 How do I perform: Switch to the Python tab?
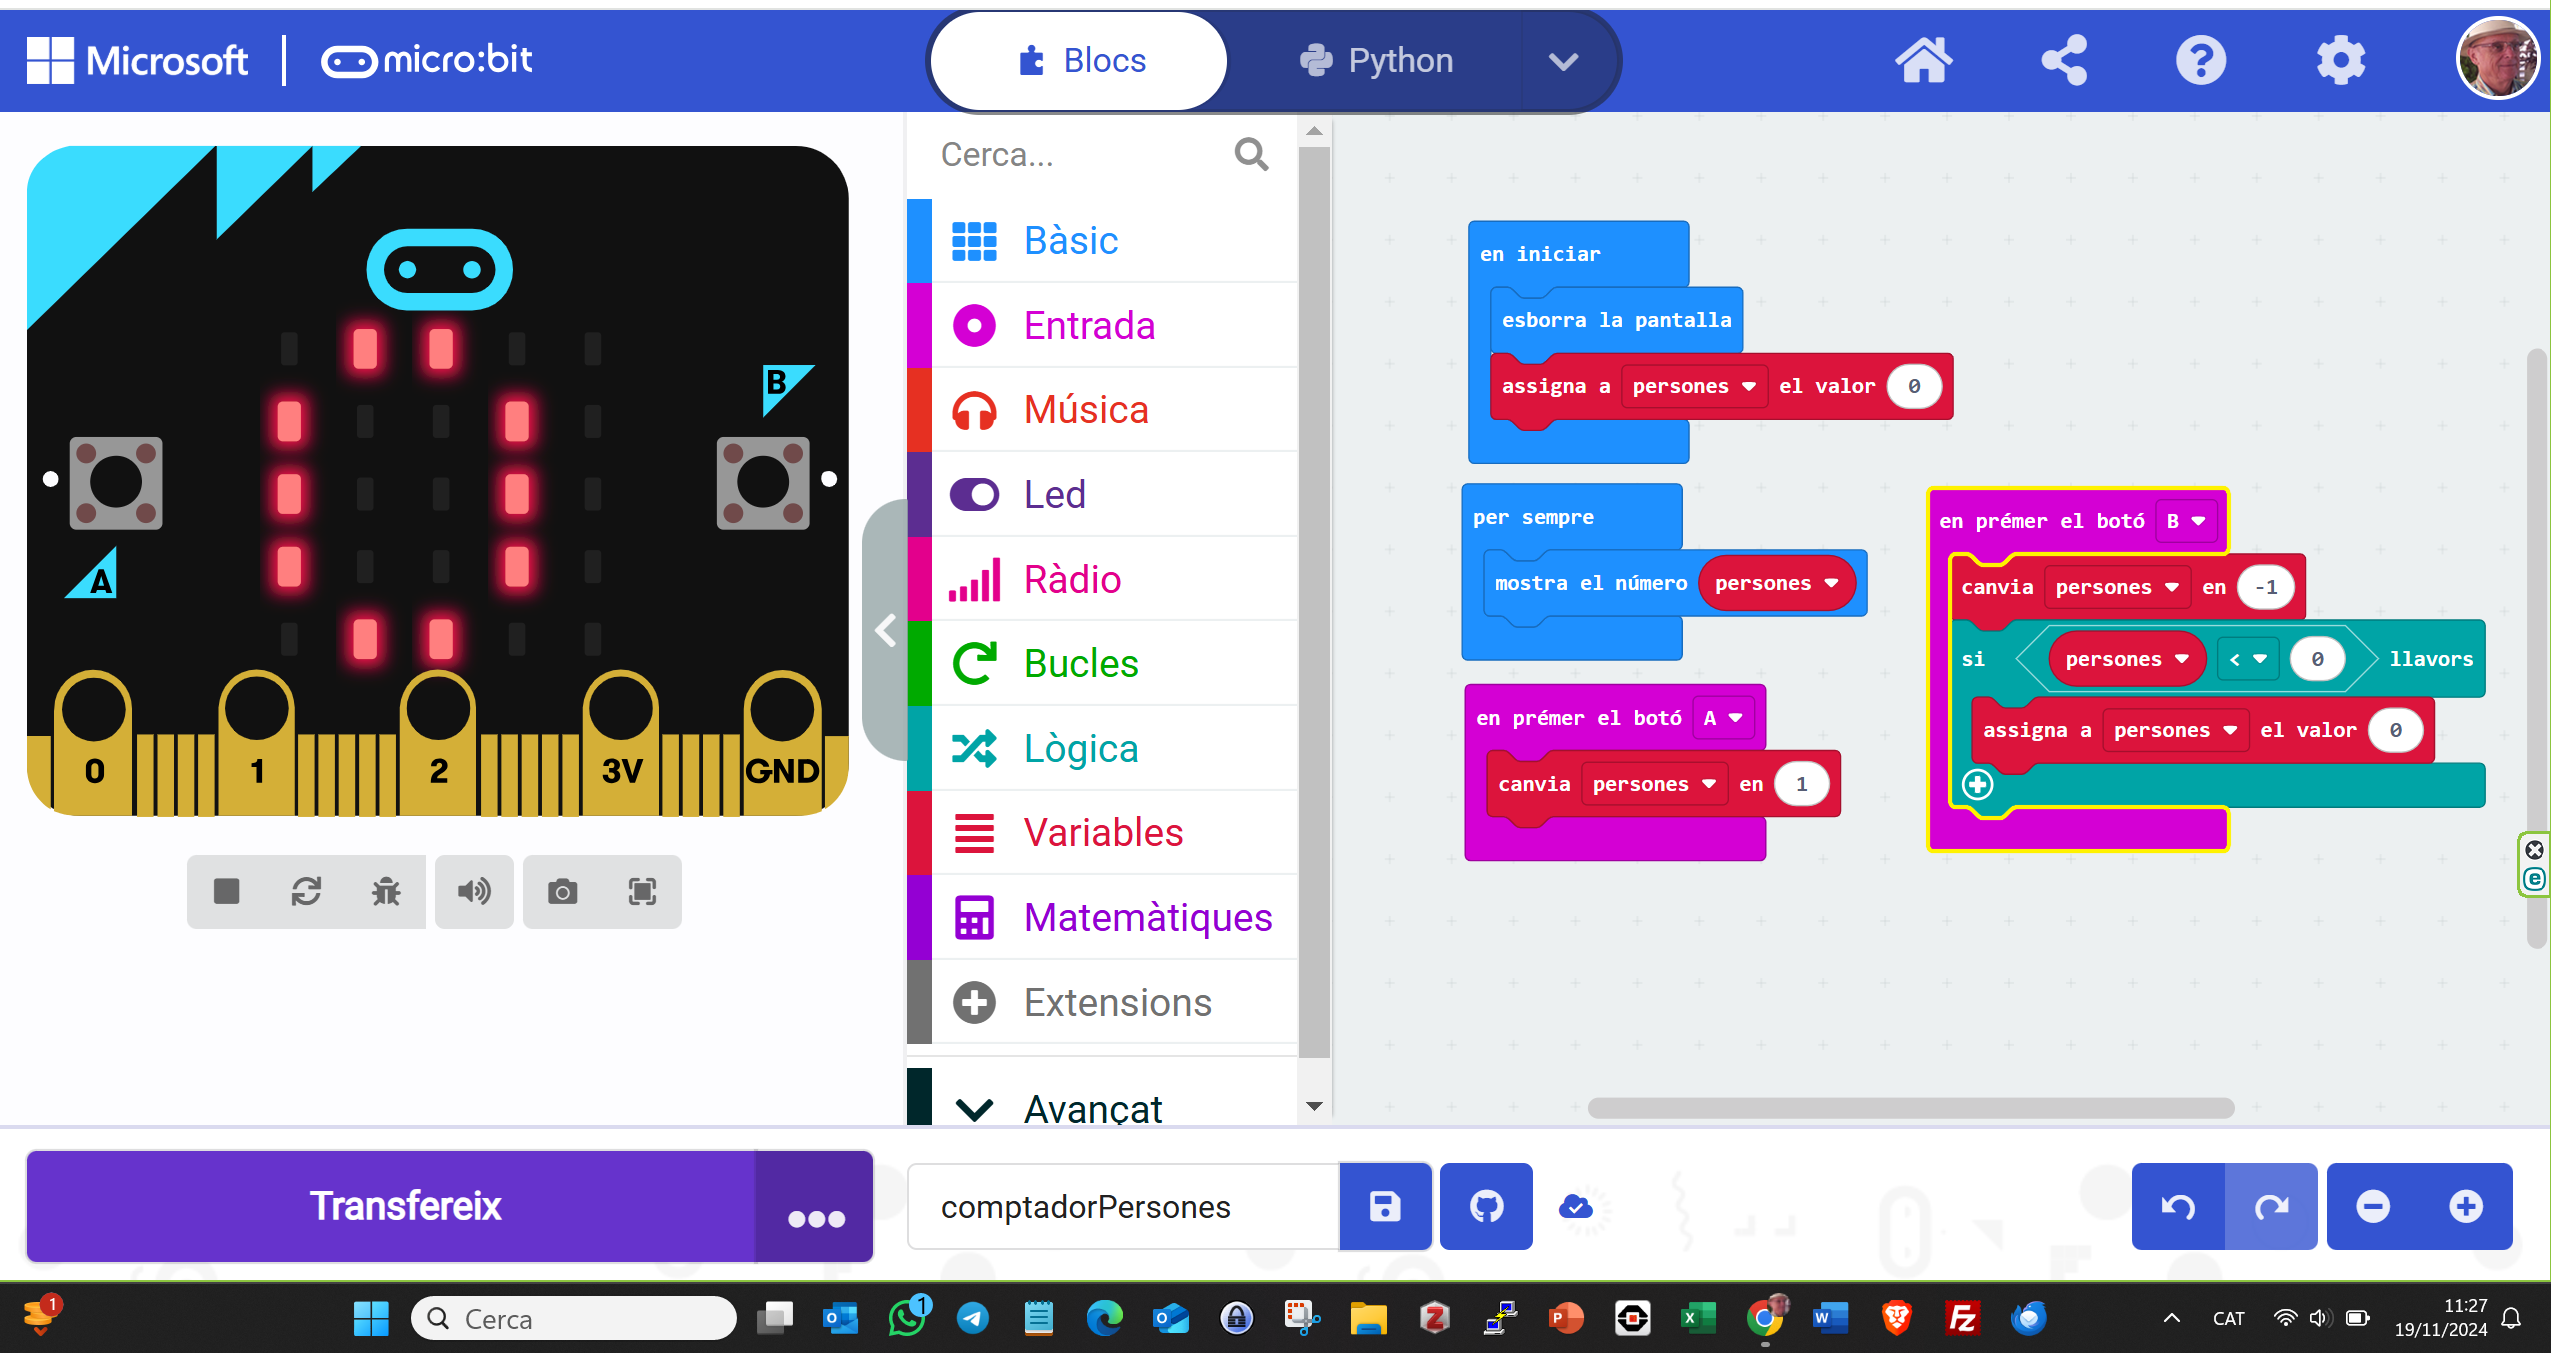1377,61
